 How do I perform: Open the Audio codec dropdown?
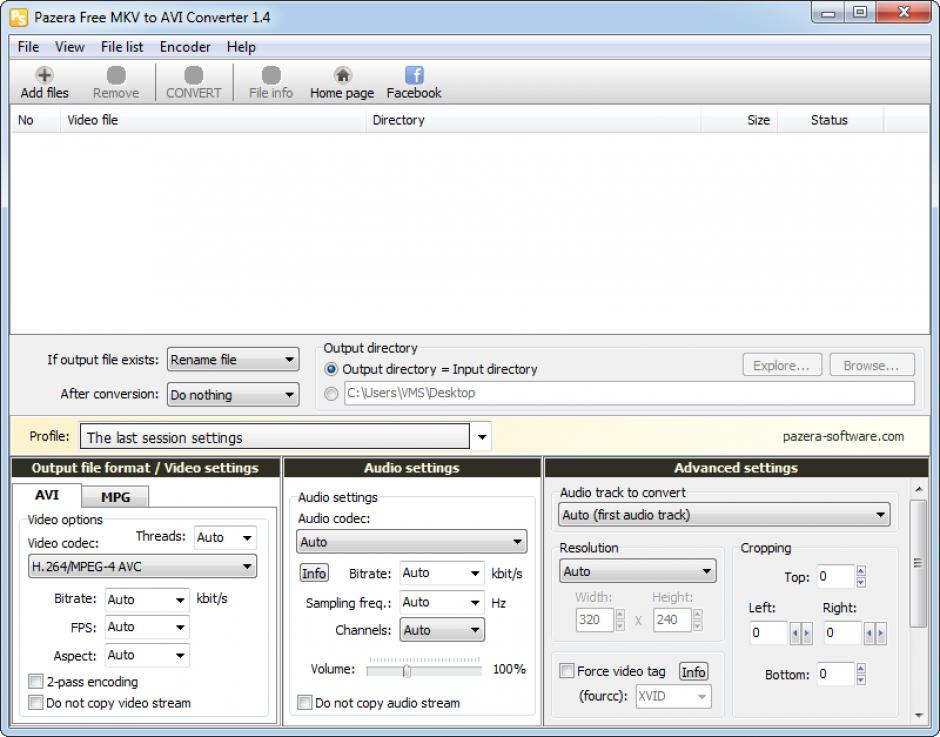(x=412, y=542)
